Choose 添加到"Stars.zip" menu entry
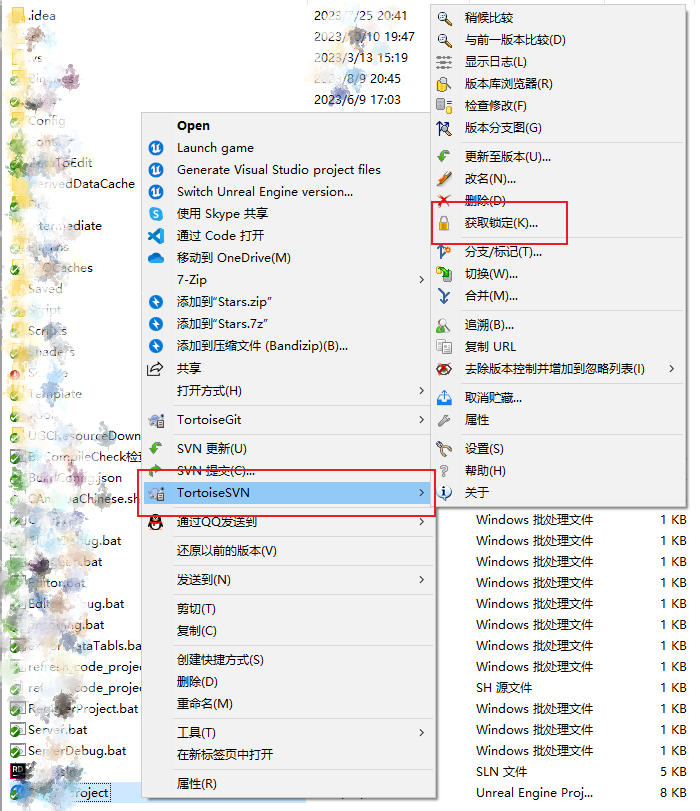700x811 pixels. click(x=225, y=302)
